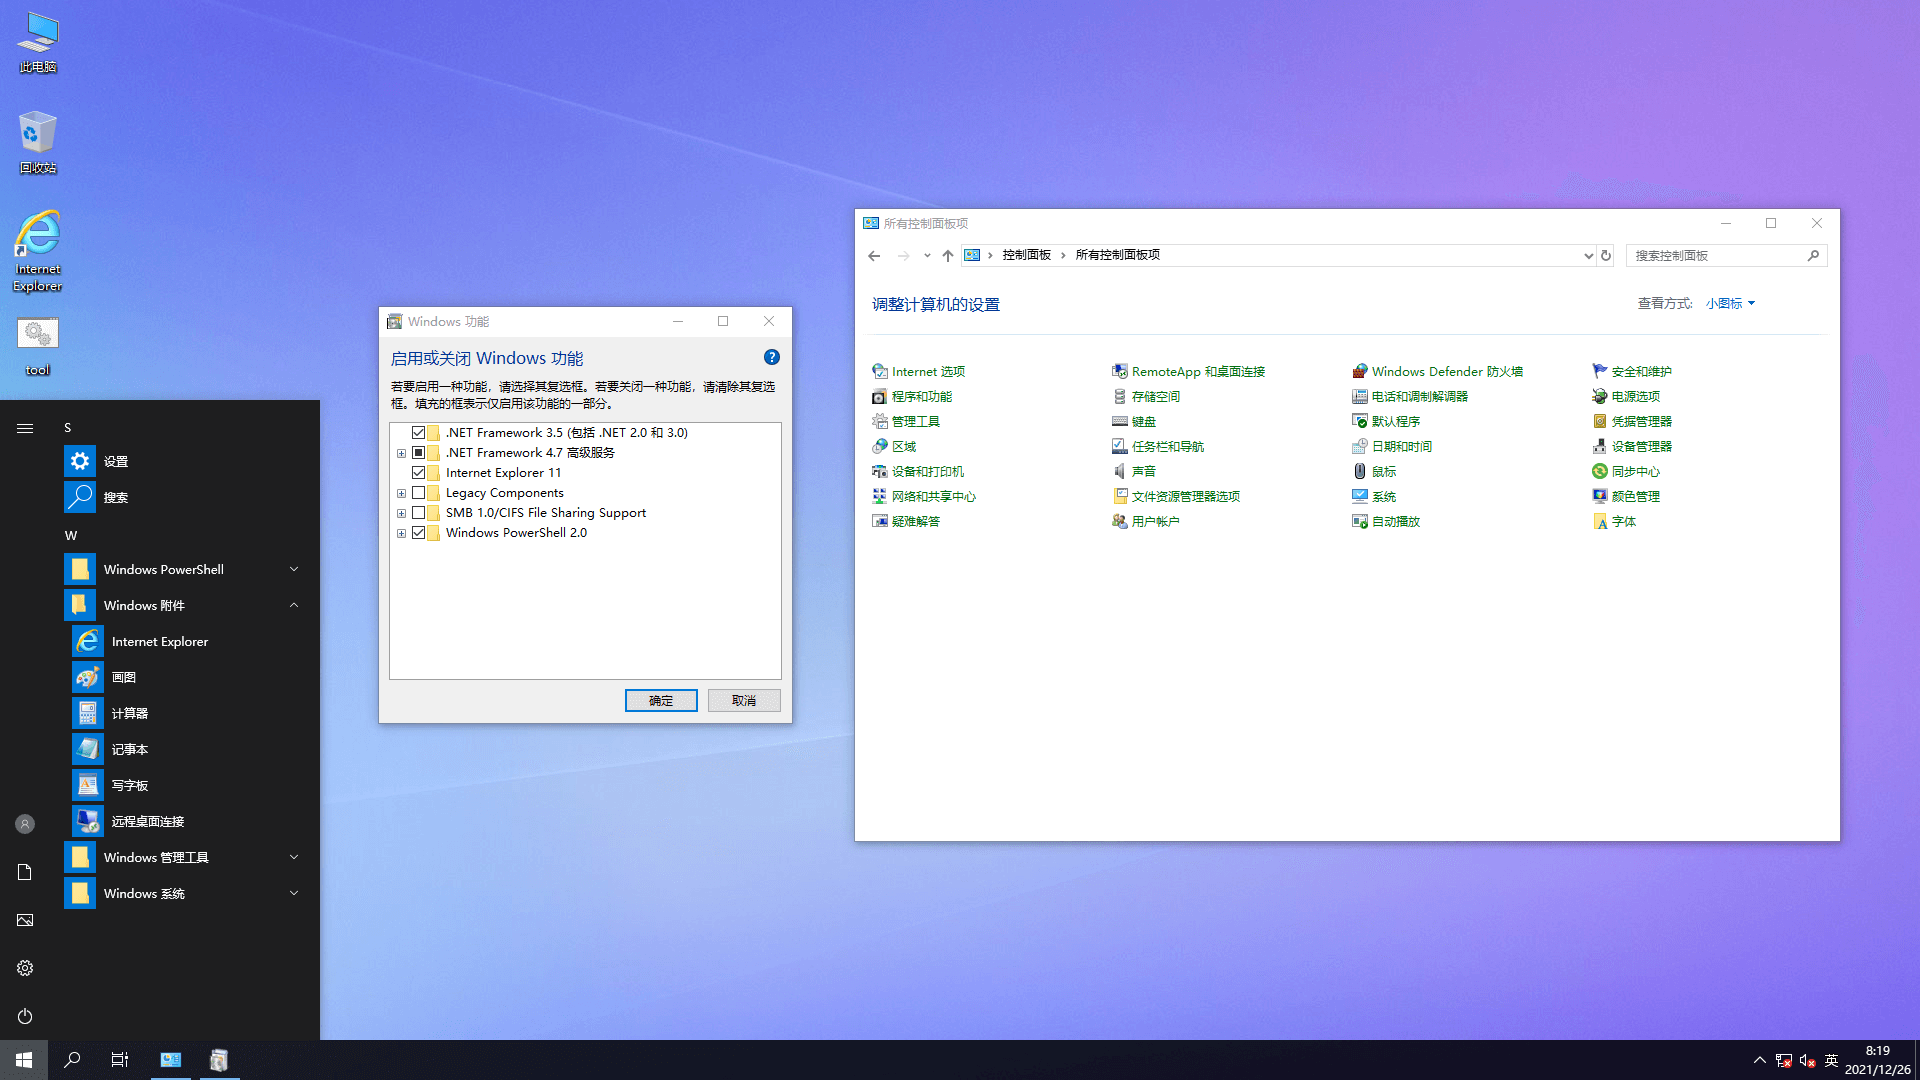Open the 设备管理器 control panel item
Screen dimensions: 1920x1080
[x=1640, y=446]
